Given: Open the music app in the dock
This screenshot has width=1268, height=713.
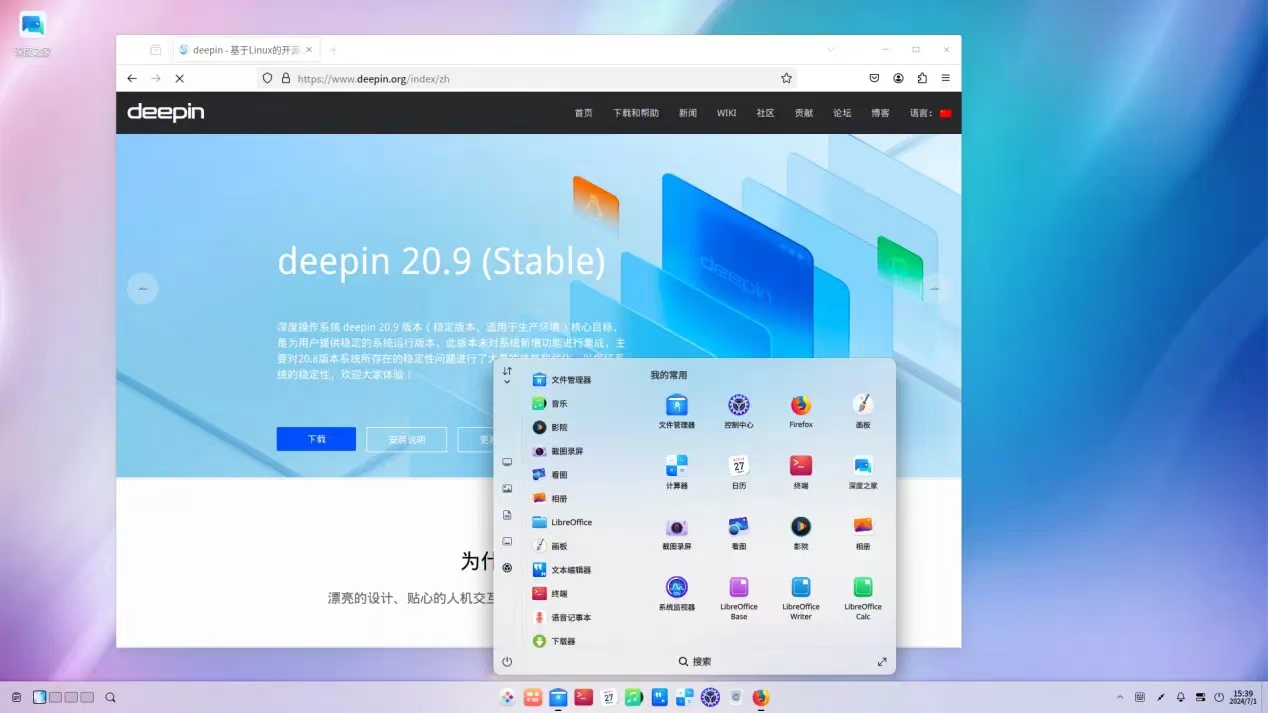Looking at the screenshot, I should pos(634,698).
